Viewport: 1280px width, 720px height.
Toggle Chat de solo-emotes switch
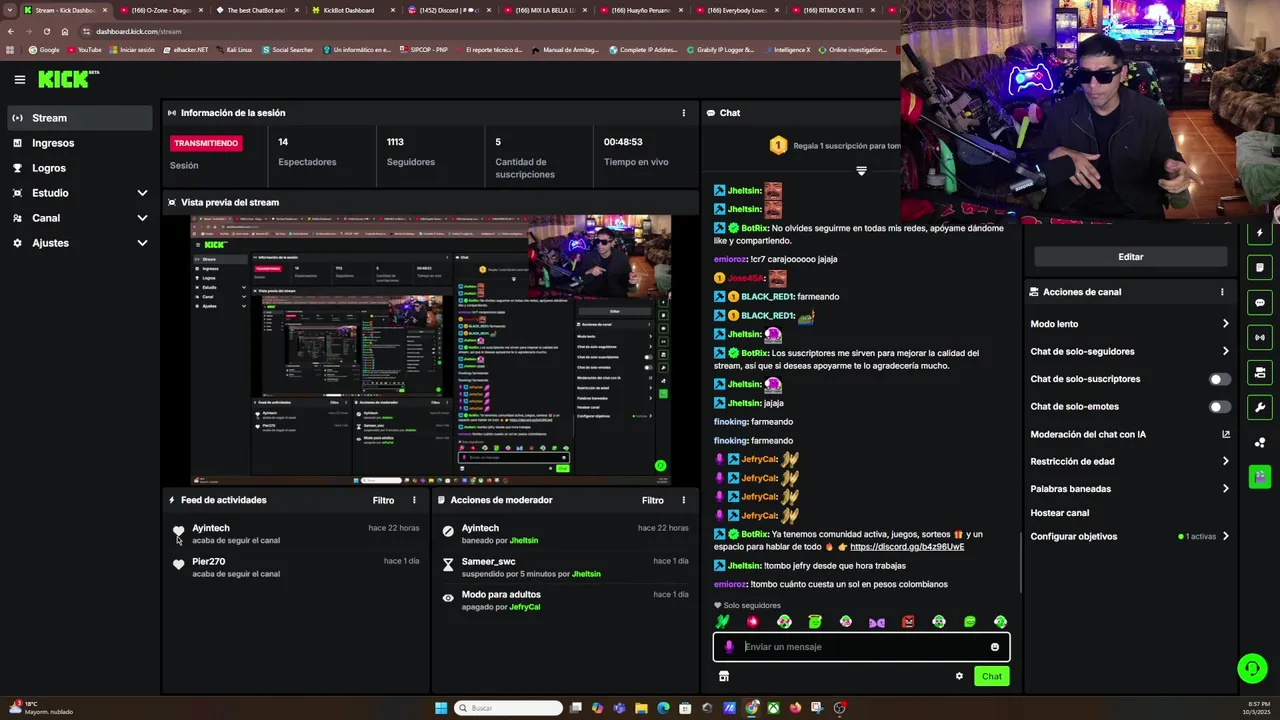(x=1220, y=407)
